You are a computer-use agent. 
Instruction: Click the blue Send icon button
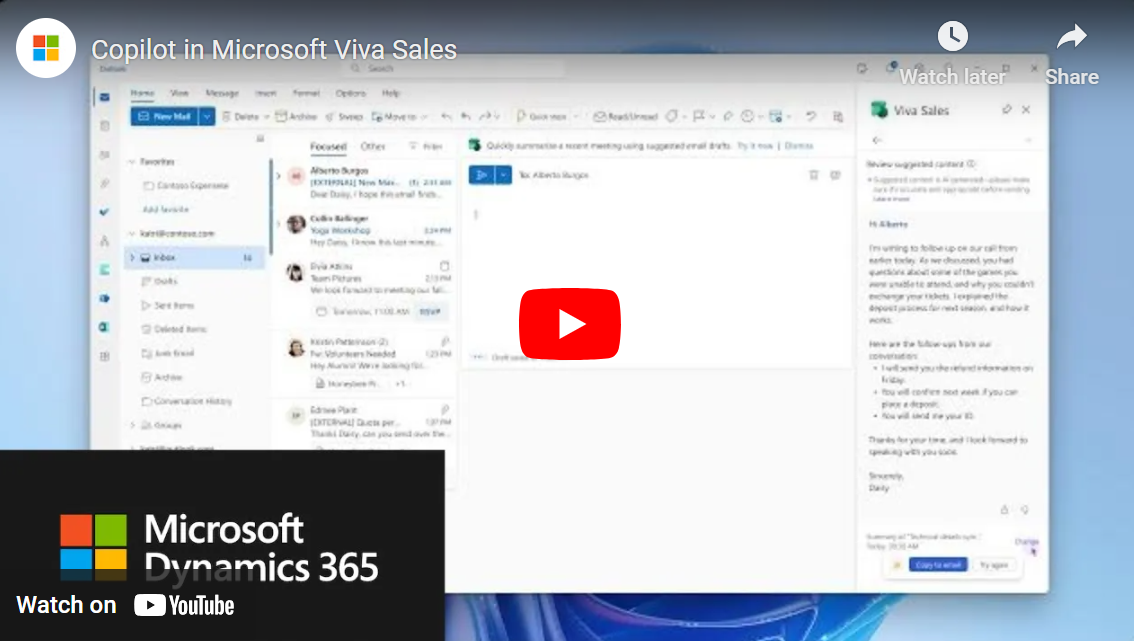(481, 175)
